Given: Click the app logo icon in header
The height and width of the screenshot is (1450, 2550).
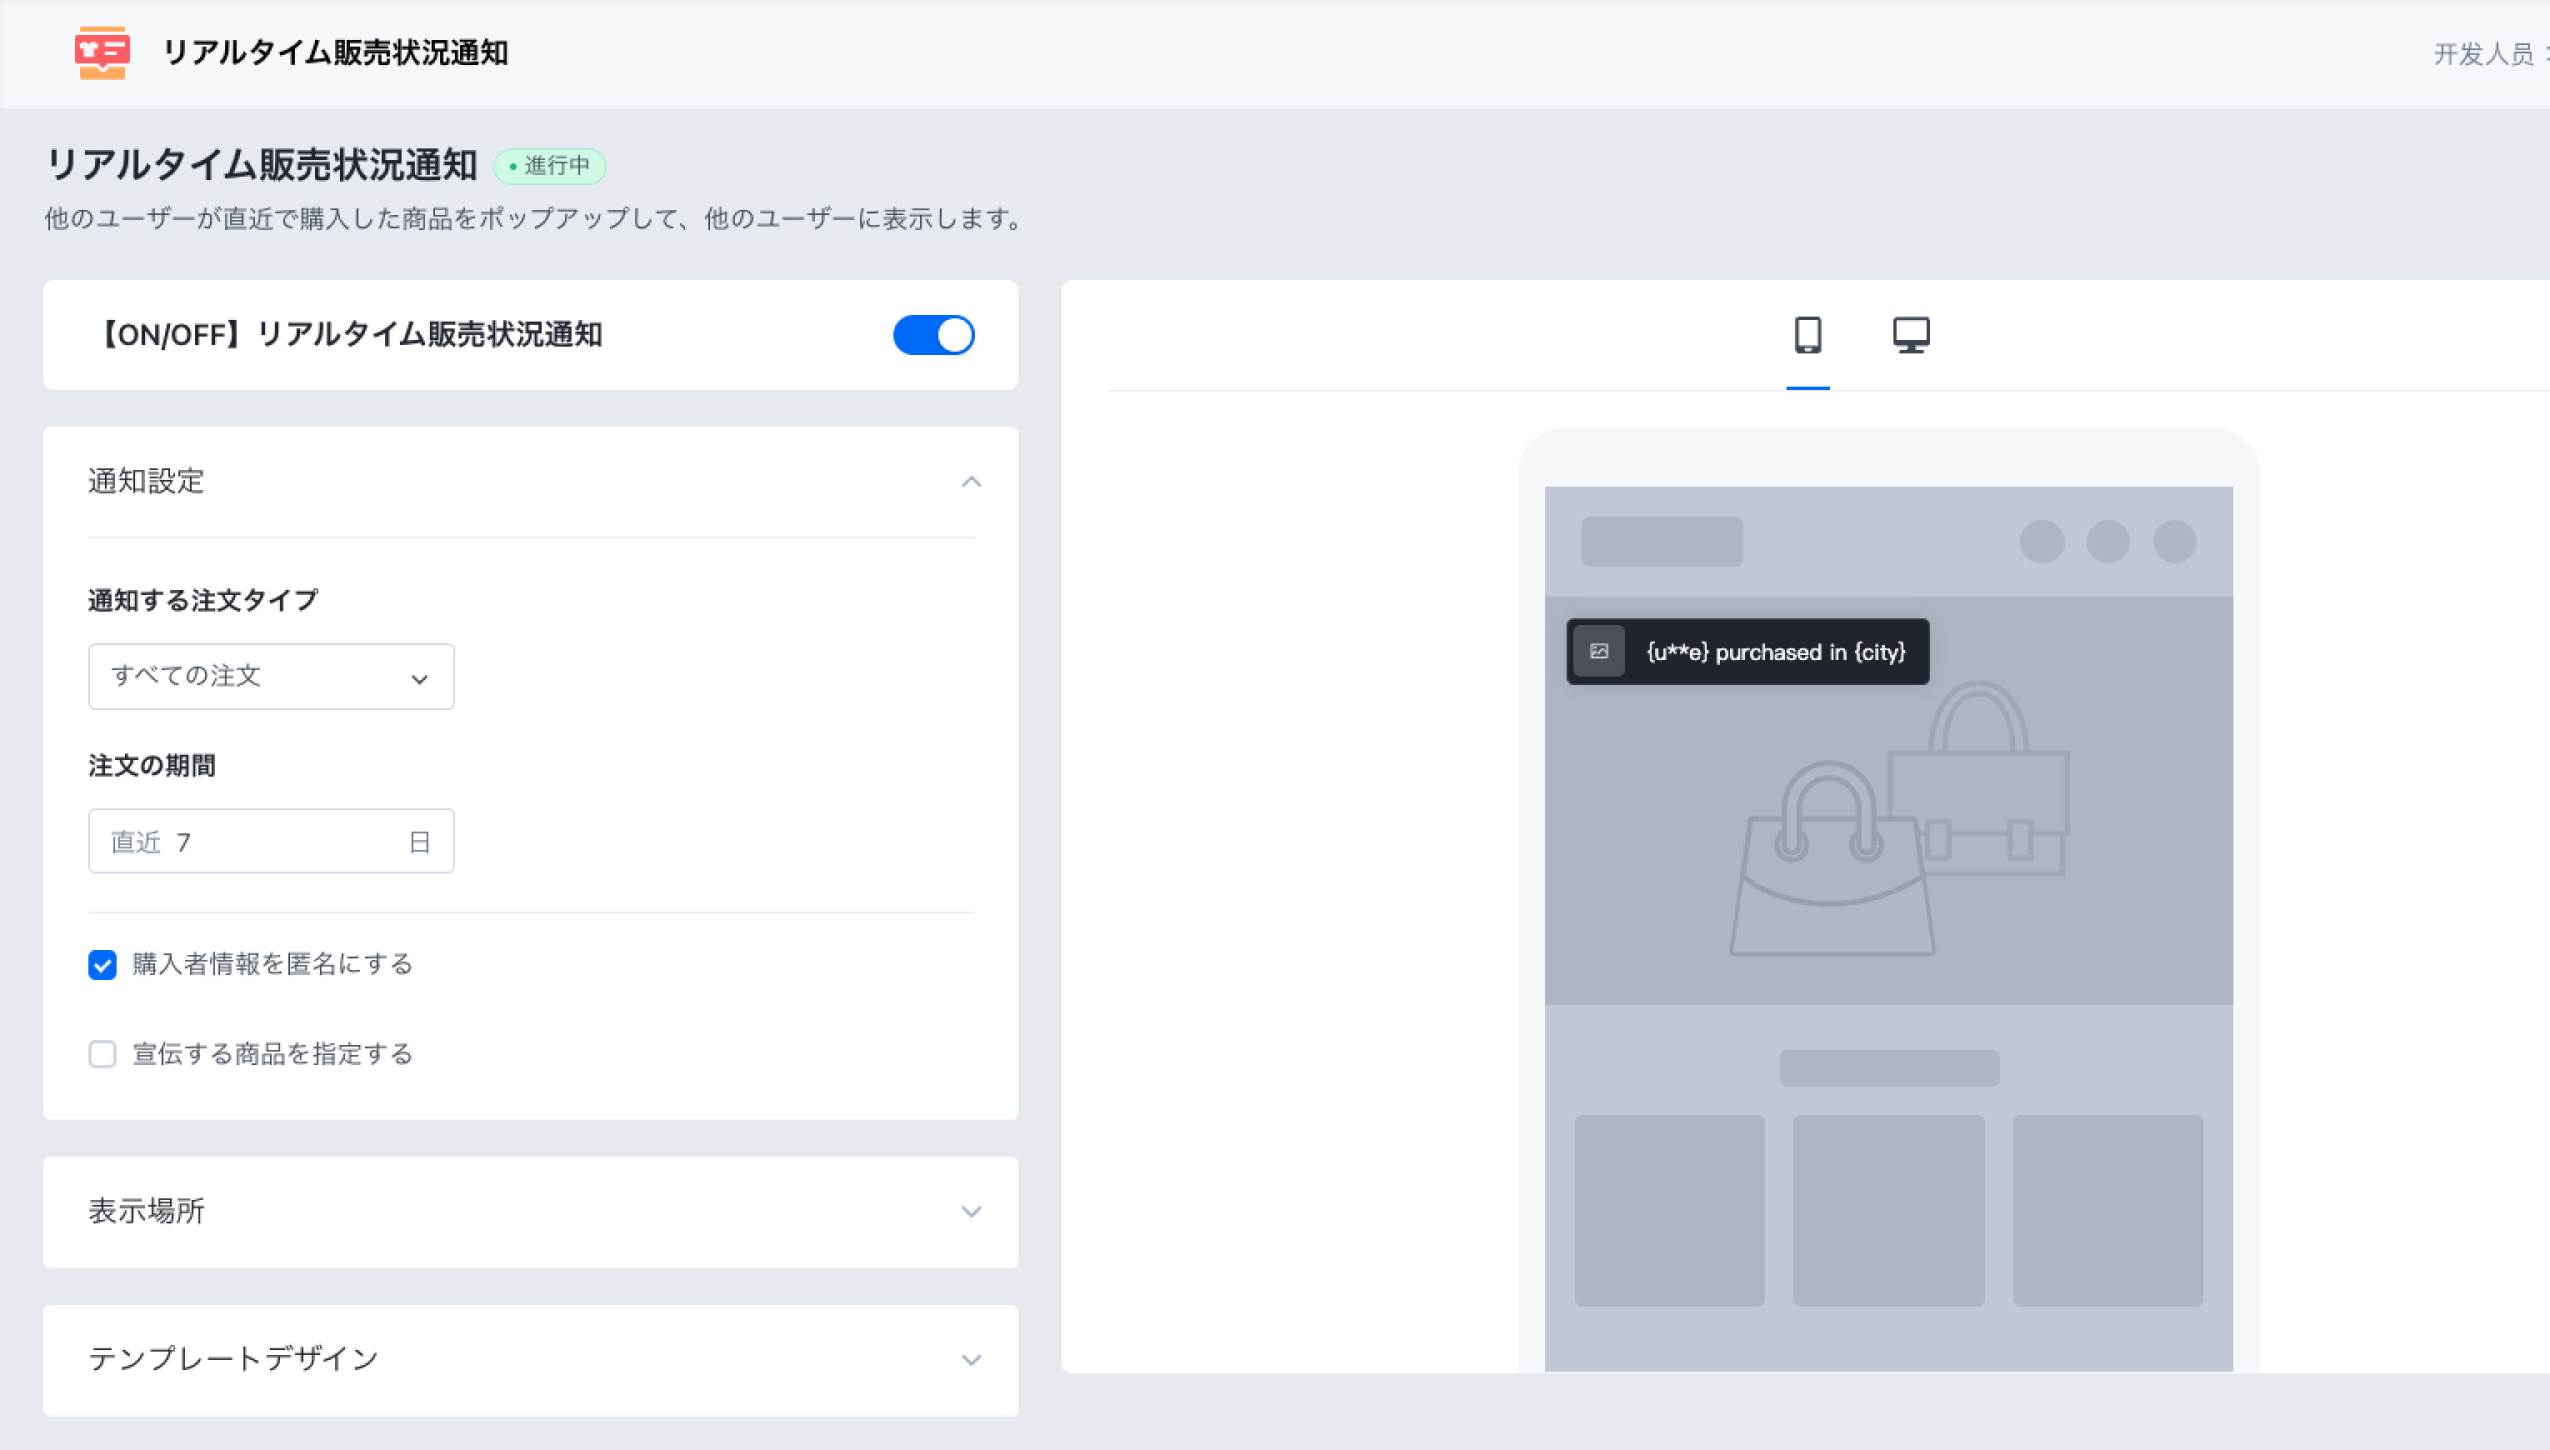Looking at the screenshot, I should (102, 53).
